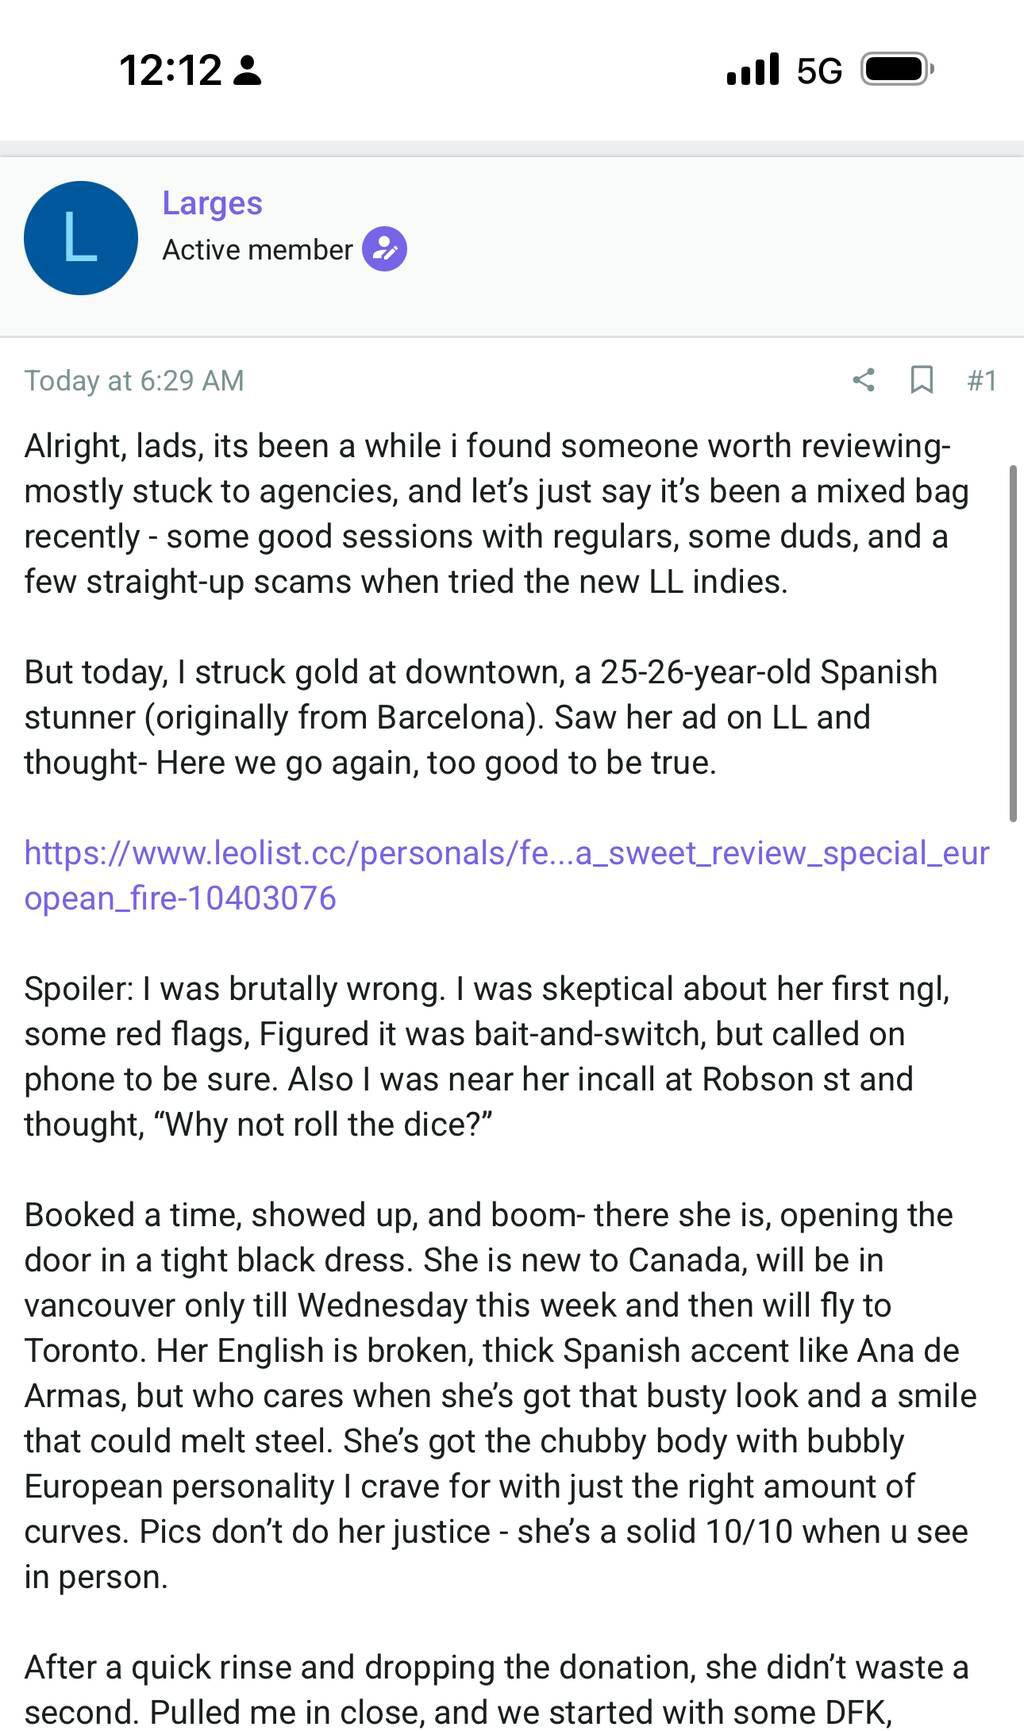Bookmark this post with the bookmark icon
This screenshot has width=1024, height=1731.
[x=921, y=380]
